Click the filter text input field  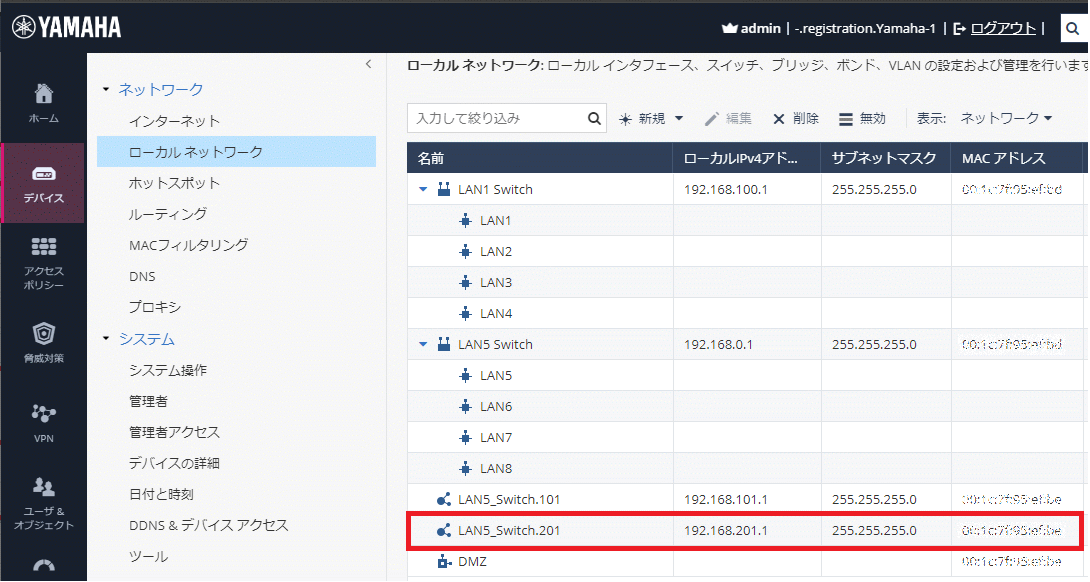click(495, 118)
